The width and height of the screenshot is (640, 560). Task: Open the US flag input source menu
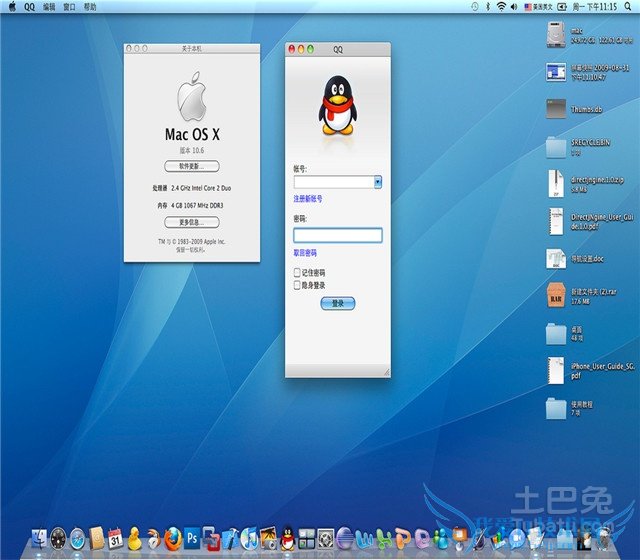tap(529, 6)
